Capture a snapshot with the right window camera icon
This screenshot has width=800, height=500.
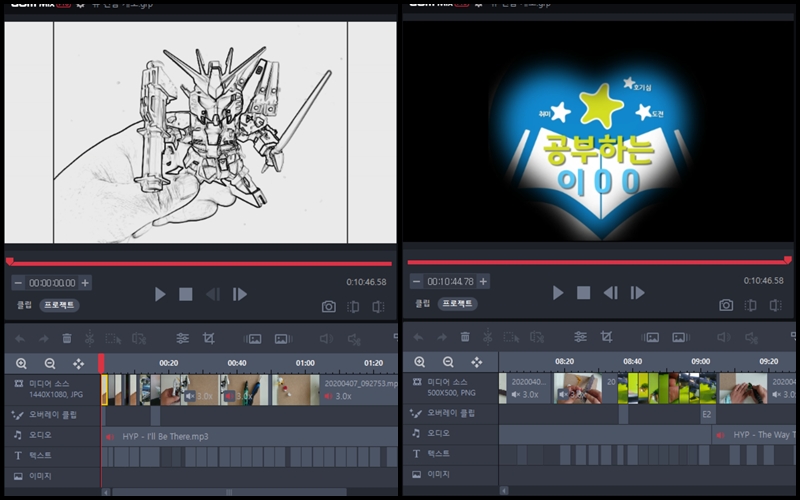(726, 305)
